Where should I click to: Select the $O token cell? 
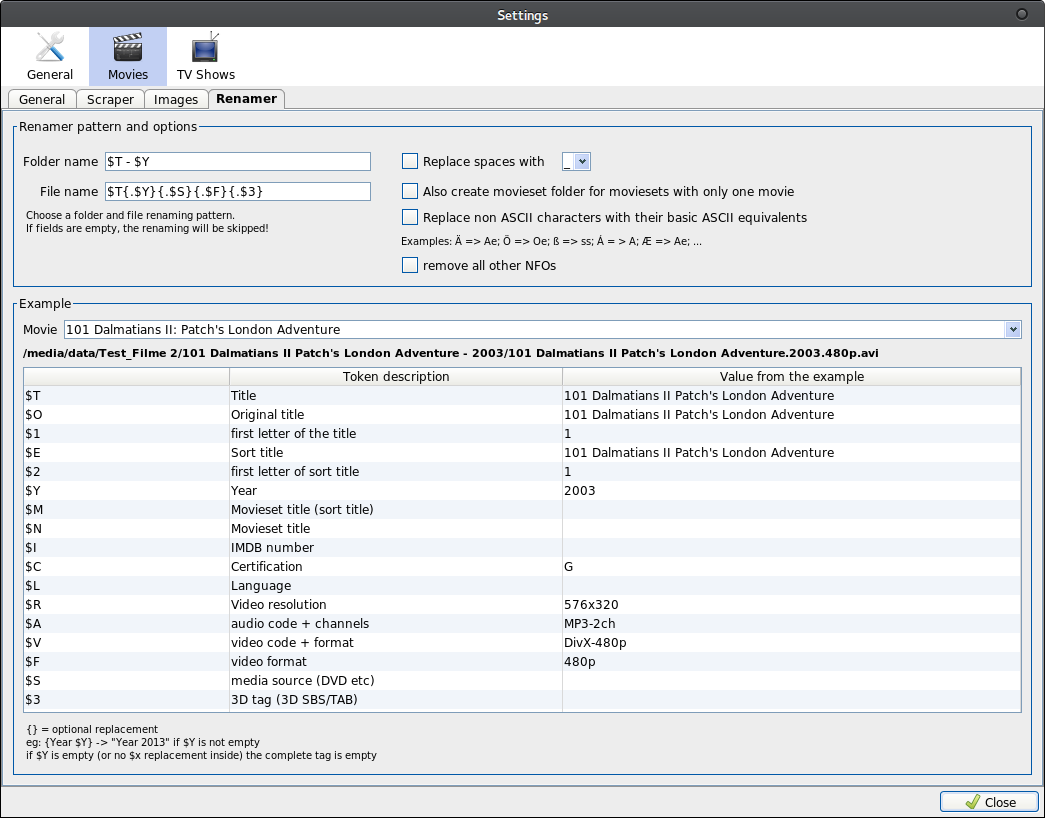[127, 415]
